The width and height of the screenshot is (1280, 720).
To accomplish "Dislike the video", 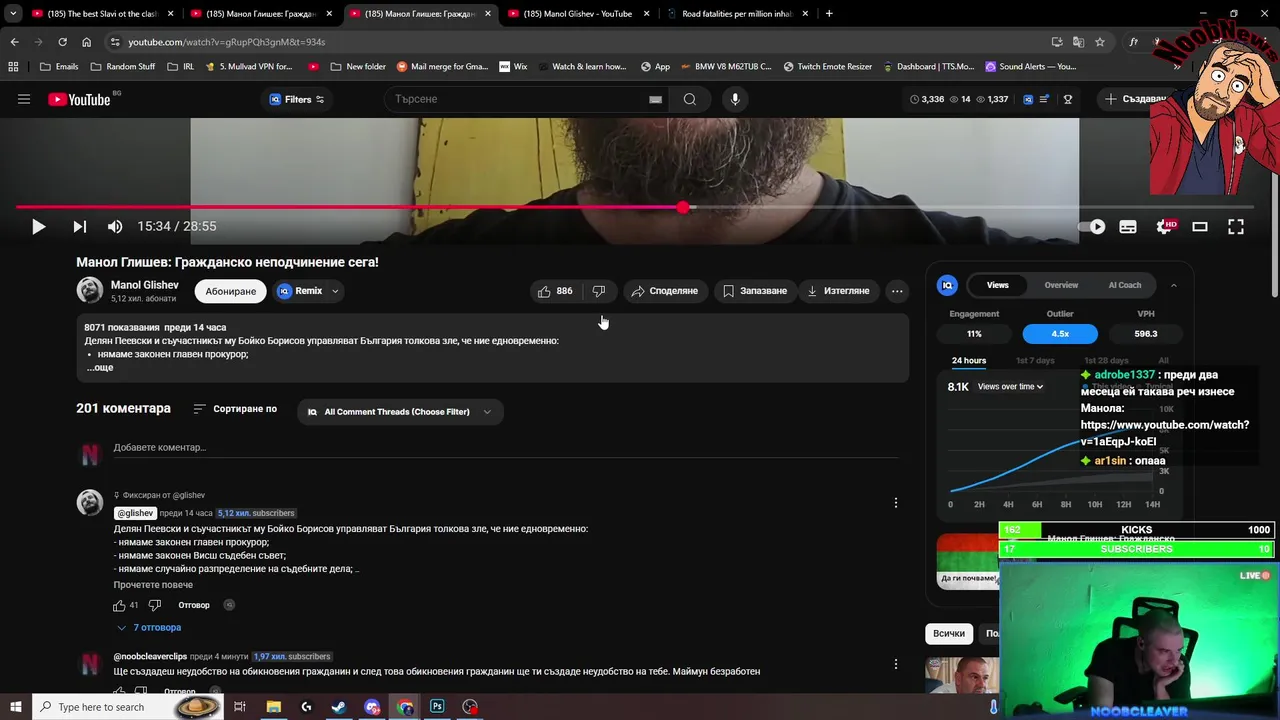I will [599, 291].
